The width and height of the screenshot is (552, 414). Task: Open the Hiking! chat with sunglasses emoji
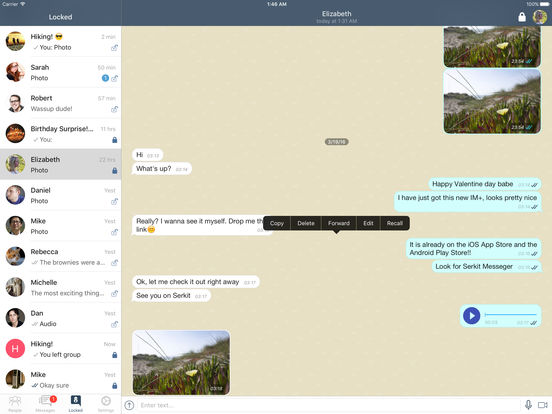pos(61,42)
